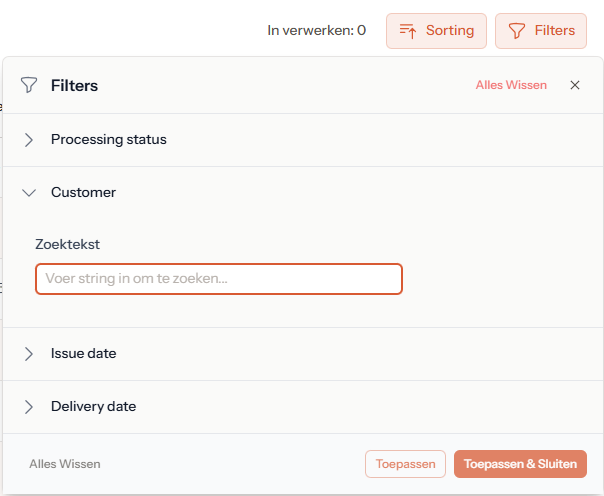The width and height of the screenshot is (604, 496).
Task: Open the Processing status filter section label
Action: (109, 140)
